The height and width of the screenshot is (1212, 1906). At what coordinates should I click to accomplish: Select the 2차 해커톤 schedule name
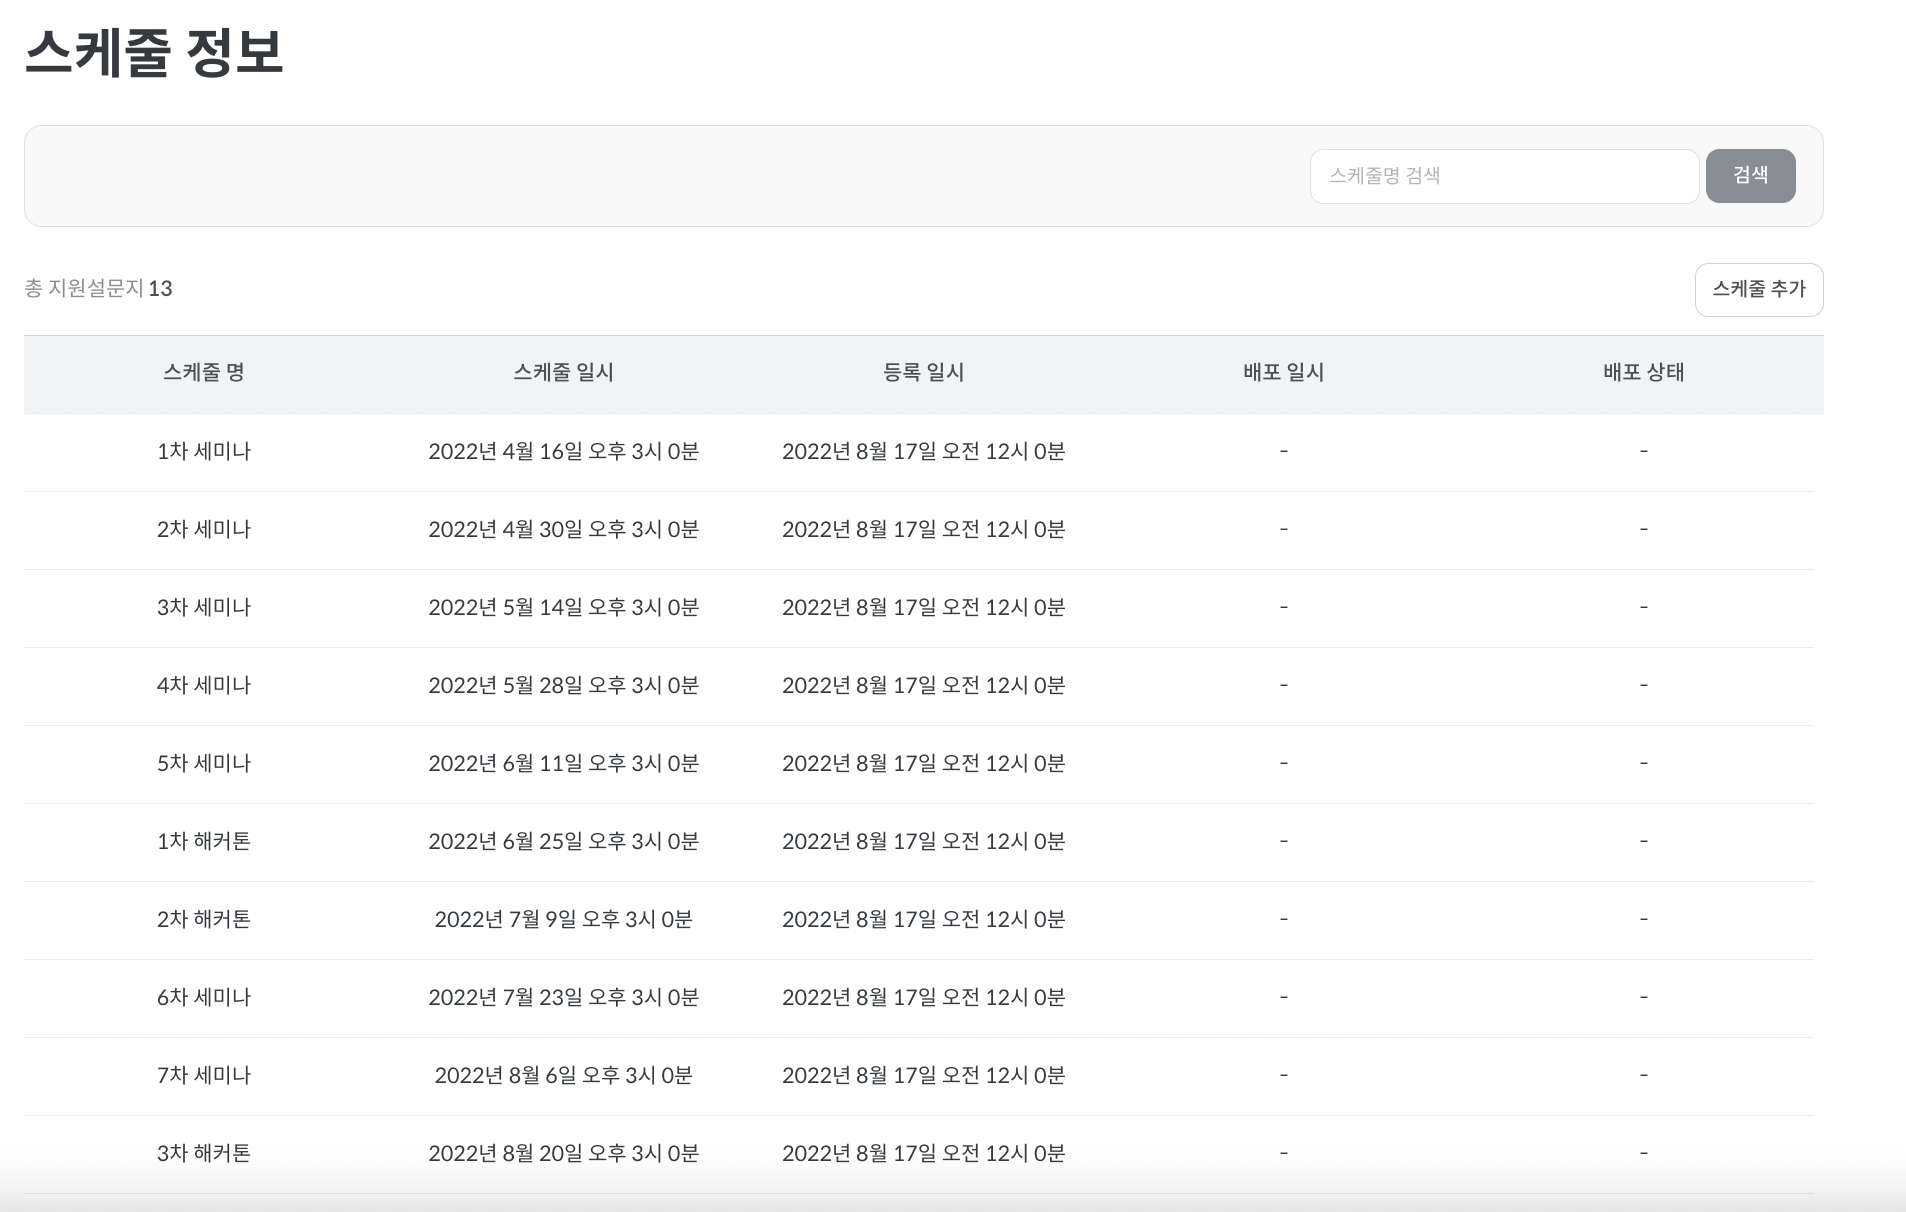pos(204,919)
